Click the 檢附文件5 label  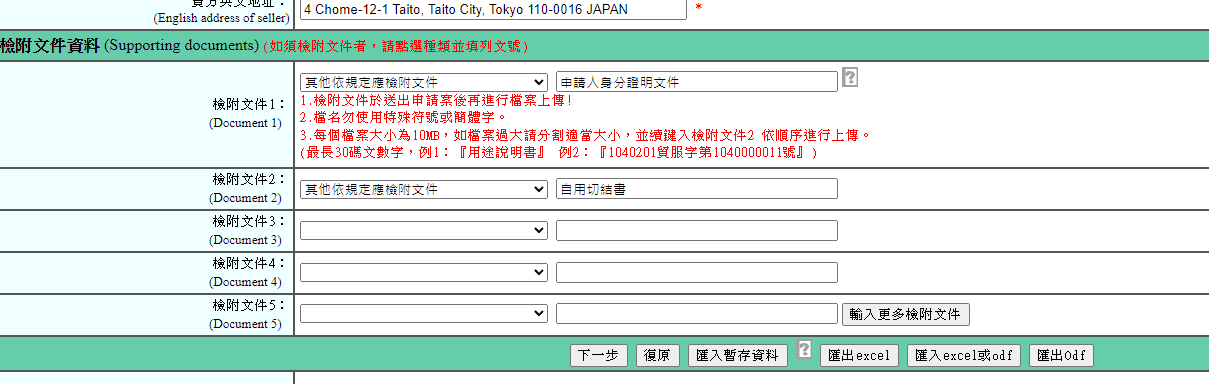click(249, 306)
